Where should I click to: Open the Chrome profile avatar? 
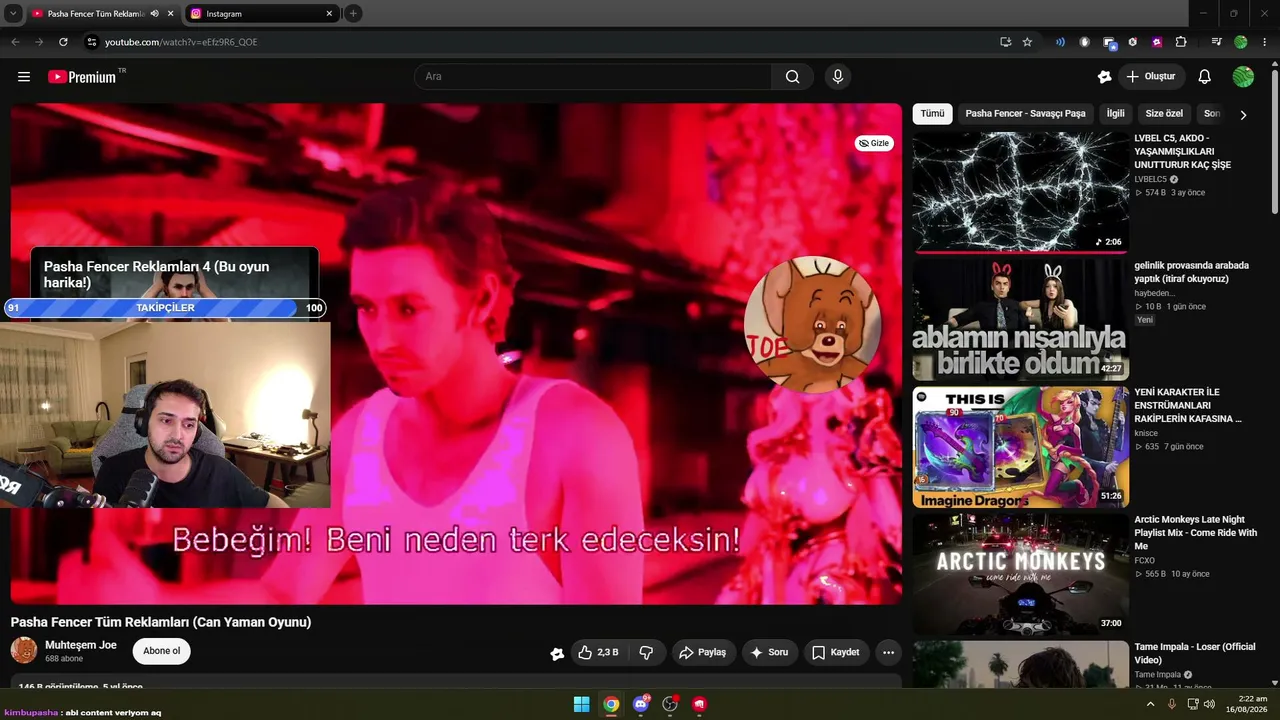click(1241, 42)
